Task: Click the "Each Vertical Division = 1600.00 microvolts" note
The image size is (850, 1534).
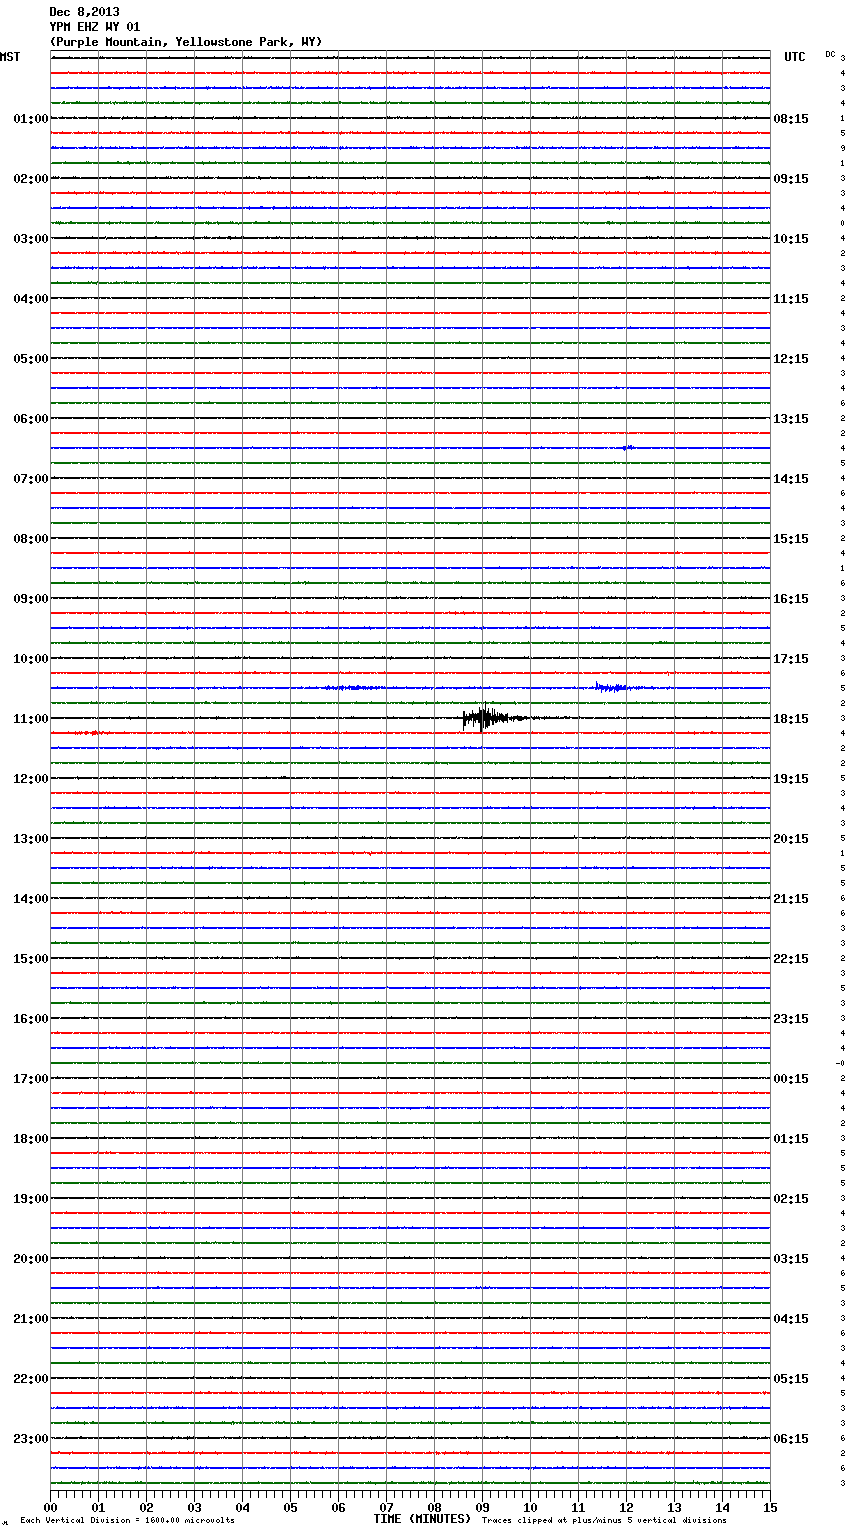Action: coord(127,1520)
